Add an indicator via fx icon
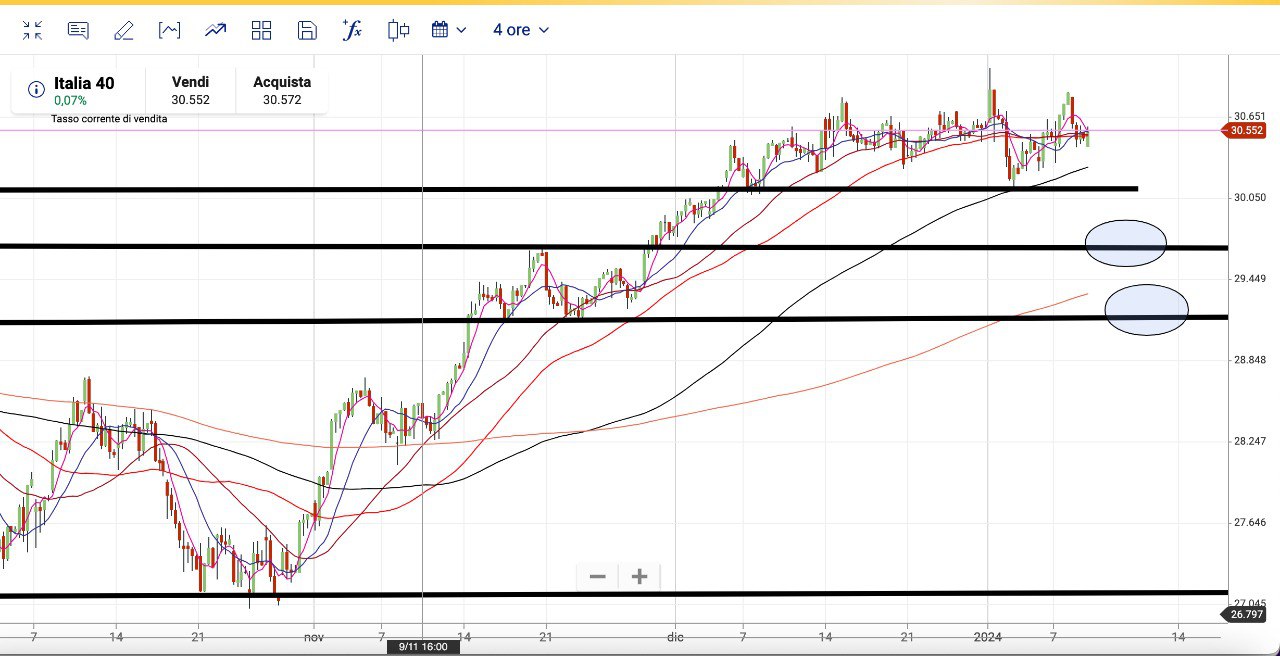 (x=352, y=30)
